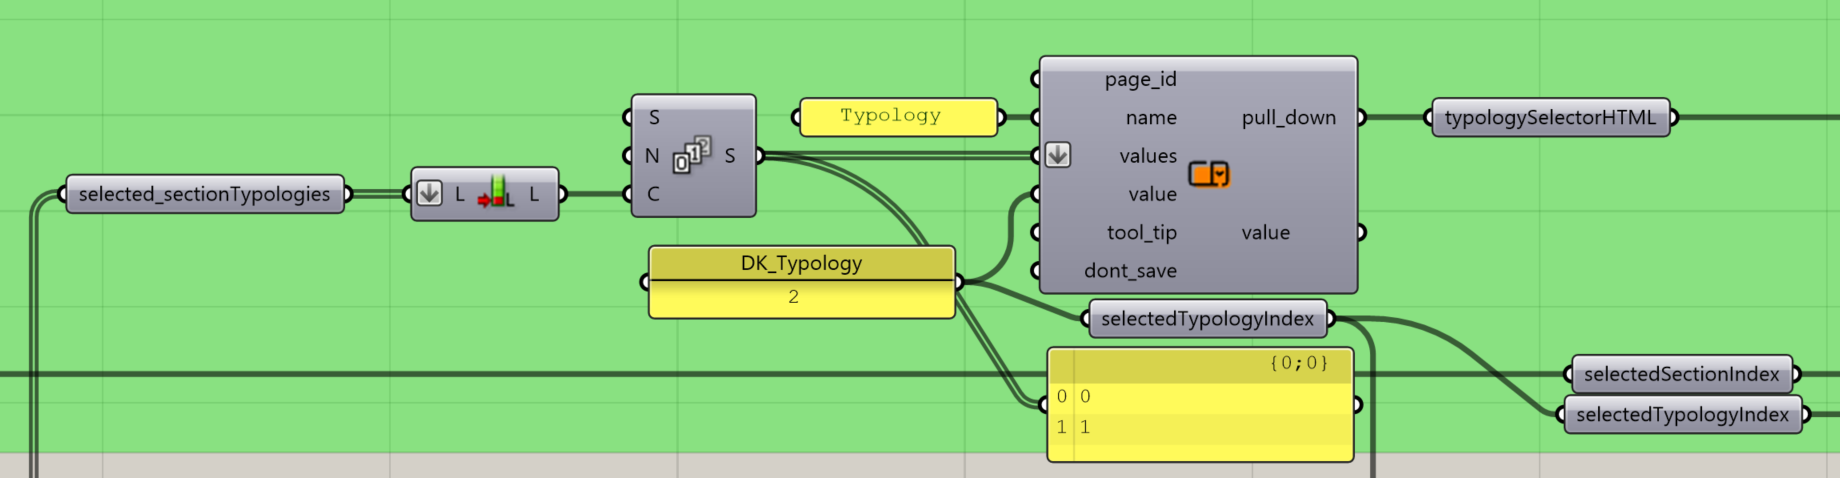
Task: Click the S output of the Sub List component
Action: (730, 155)
